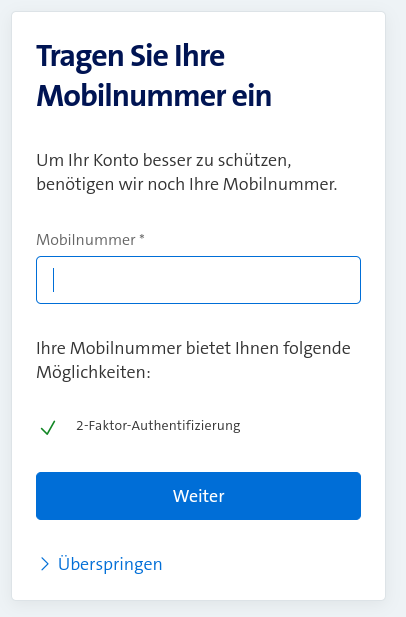This screenshot has width=406, height=617.
Task: Click heading line "Tragen Sie Ihre"
Action: click(131, 57)
